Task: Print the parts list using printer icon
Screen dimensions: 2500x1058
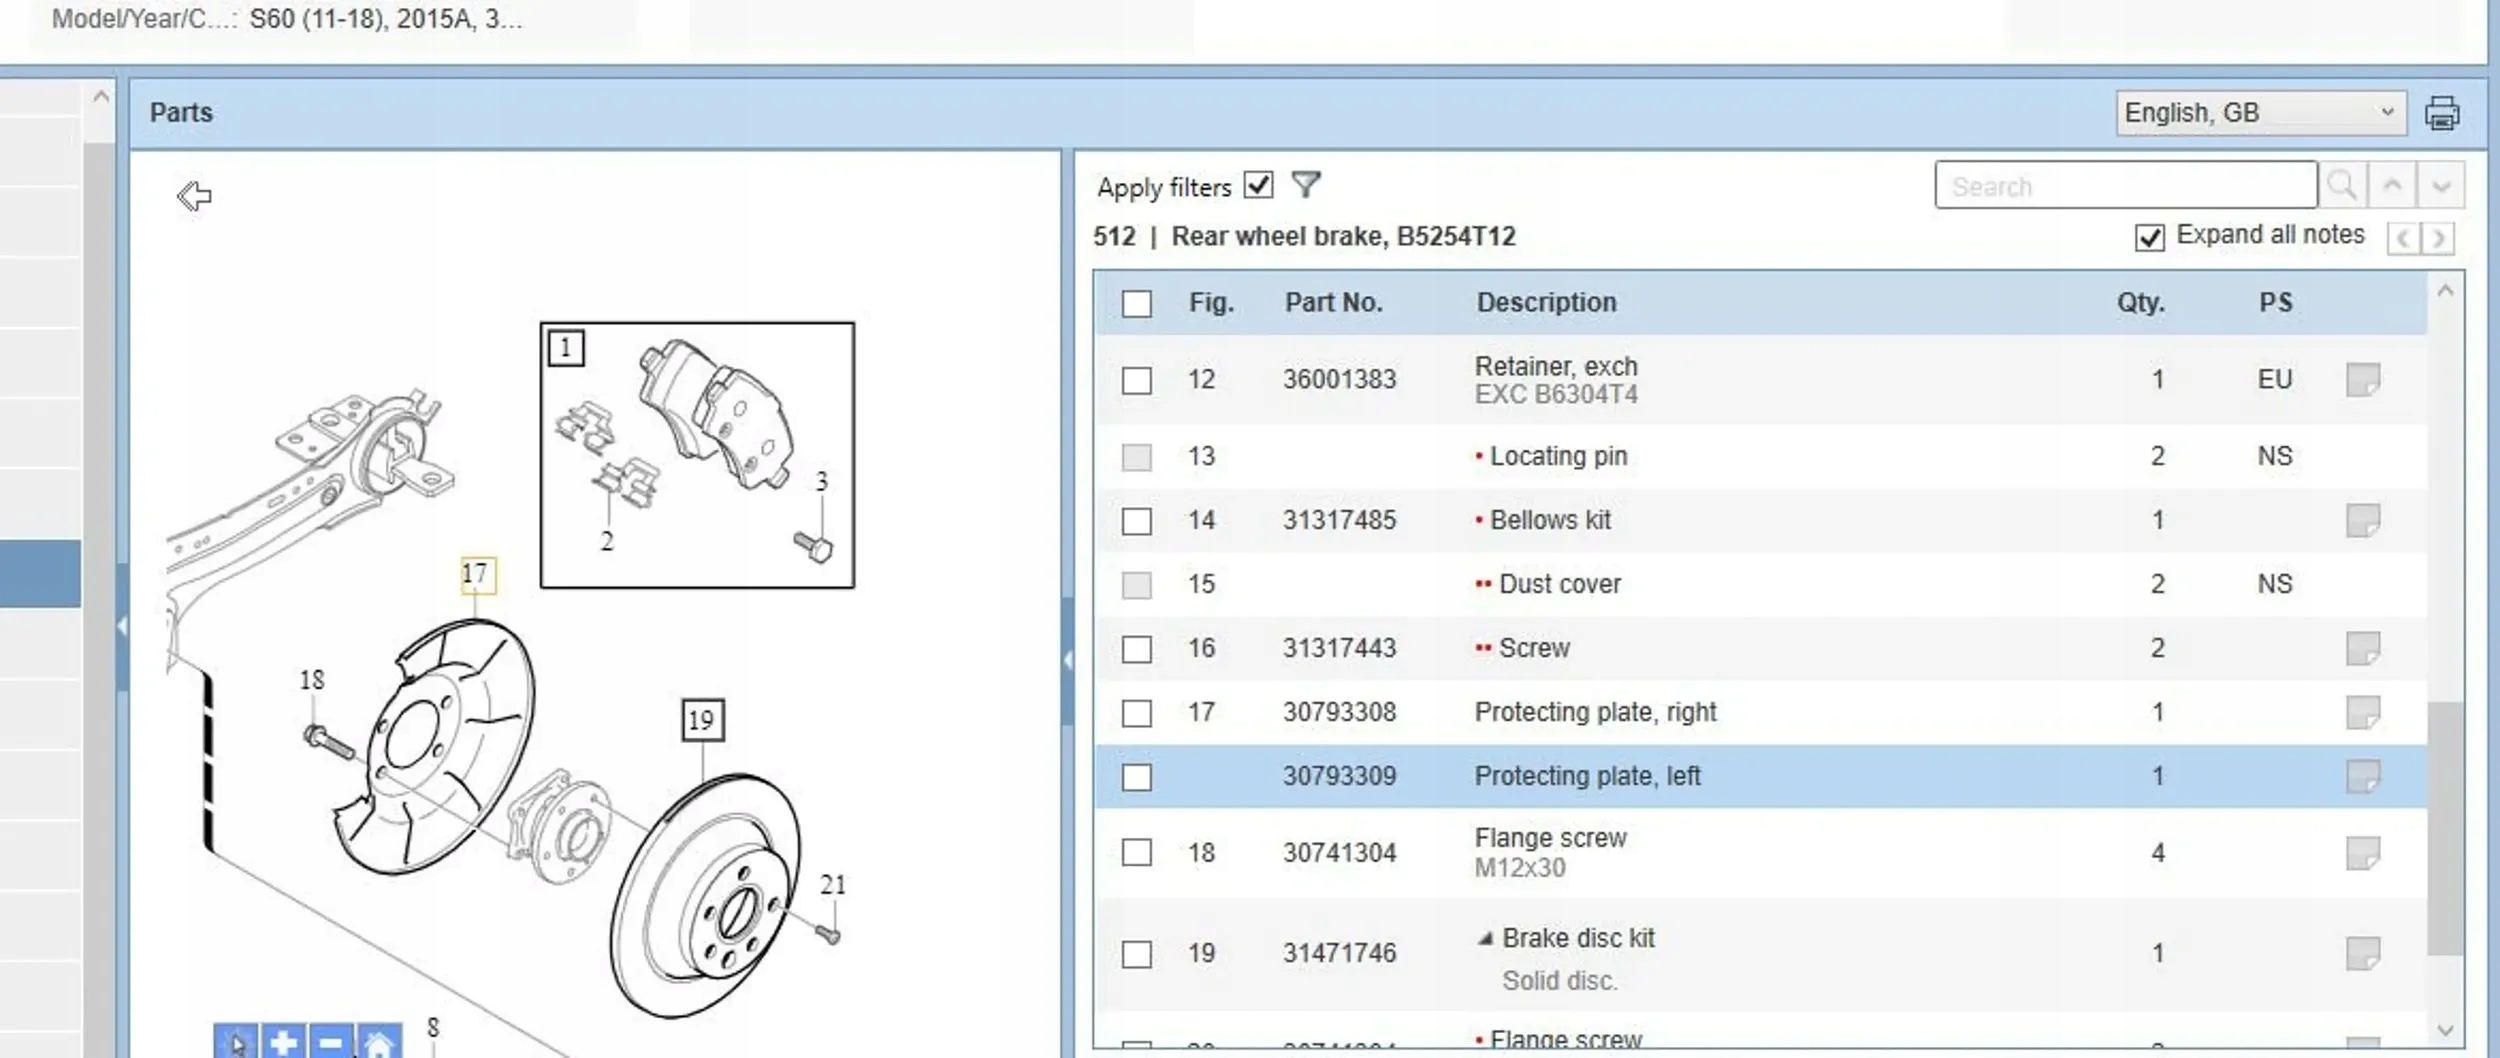Action: 2441,113
